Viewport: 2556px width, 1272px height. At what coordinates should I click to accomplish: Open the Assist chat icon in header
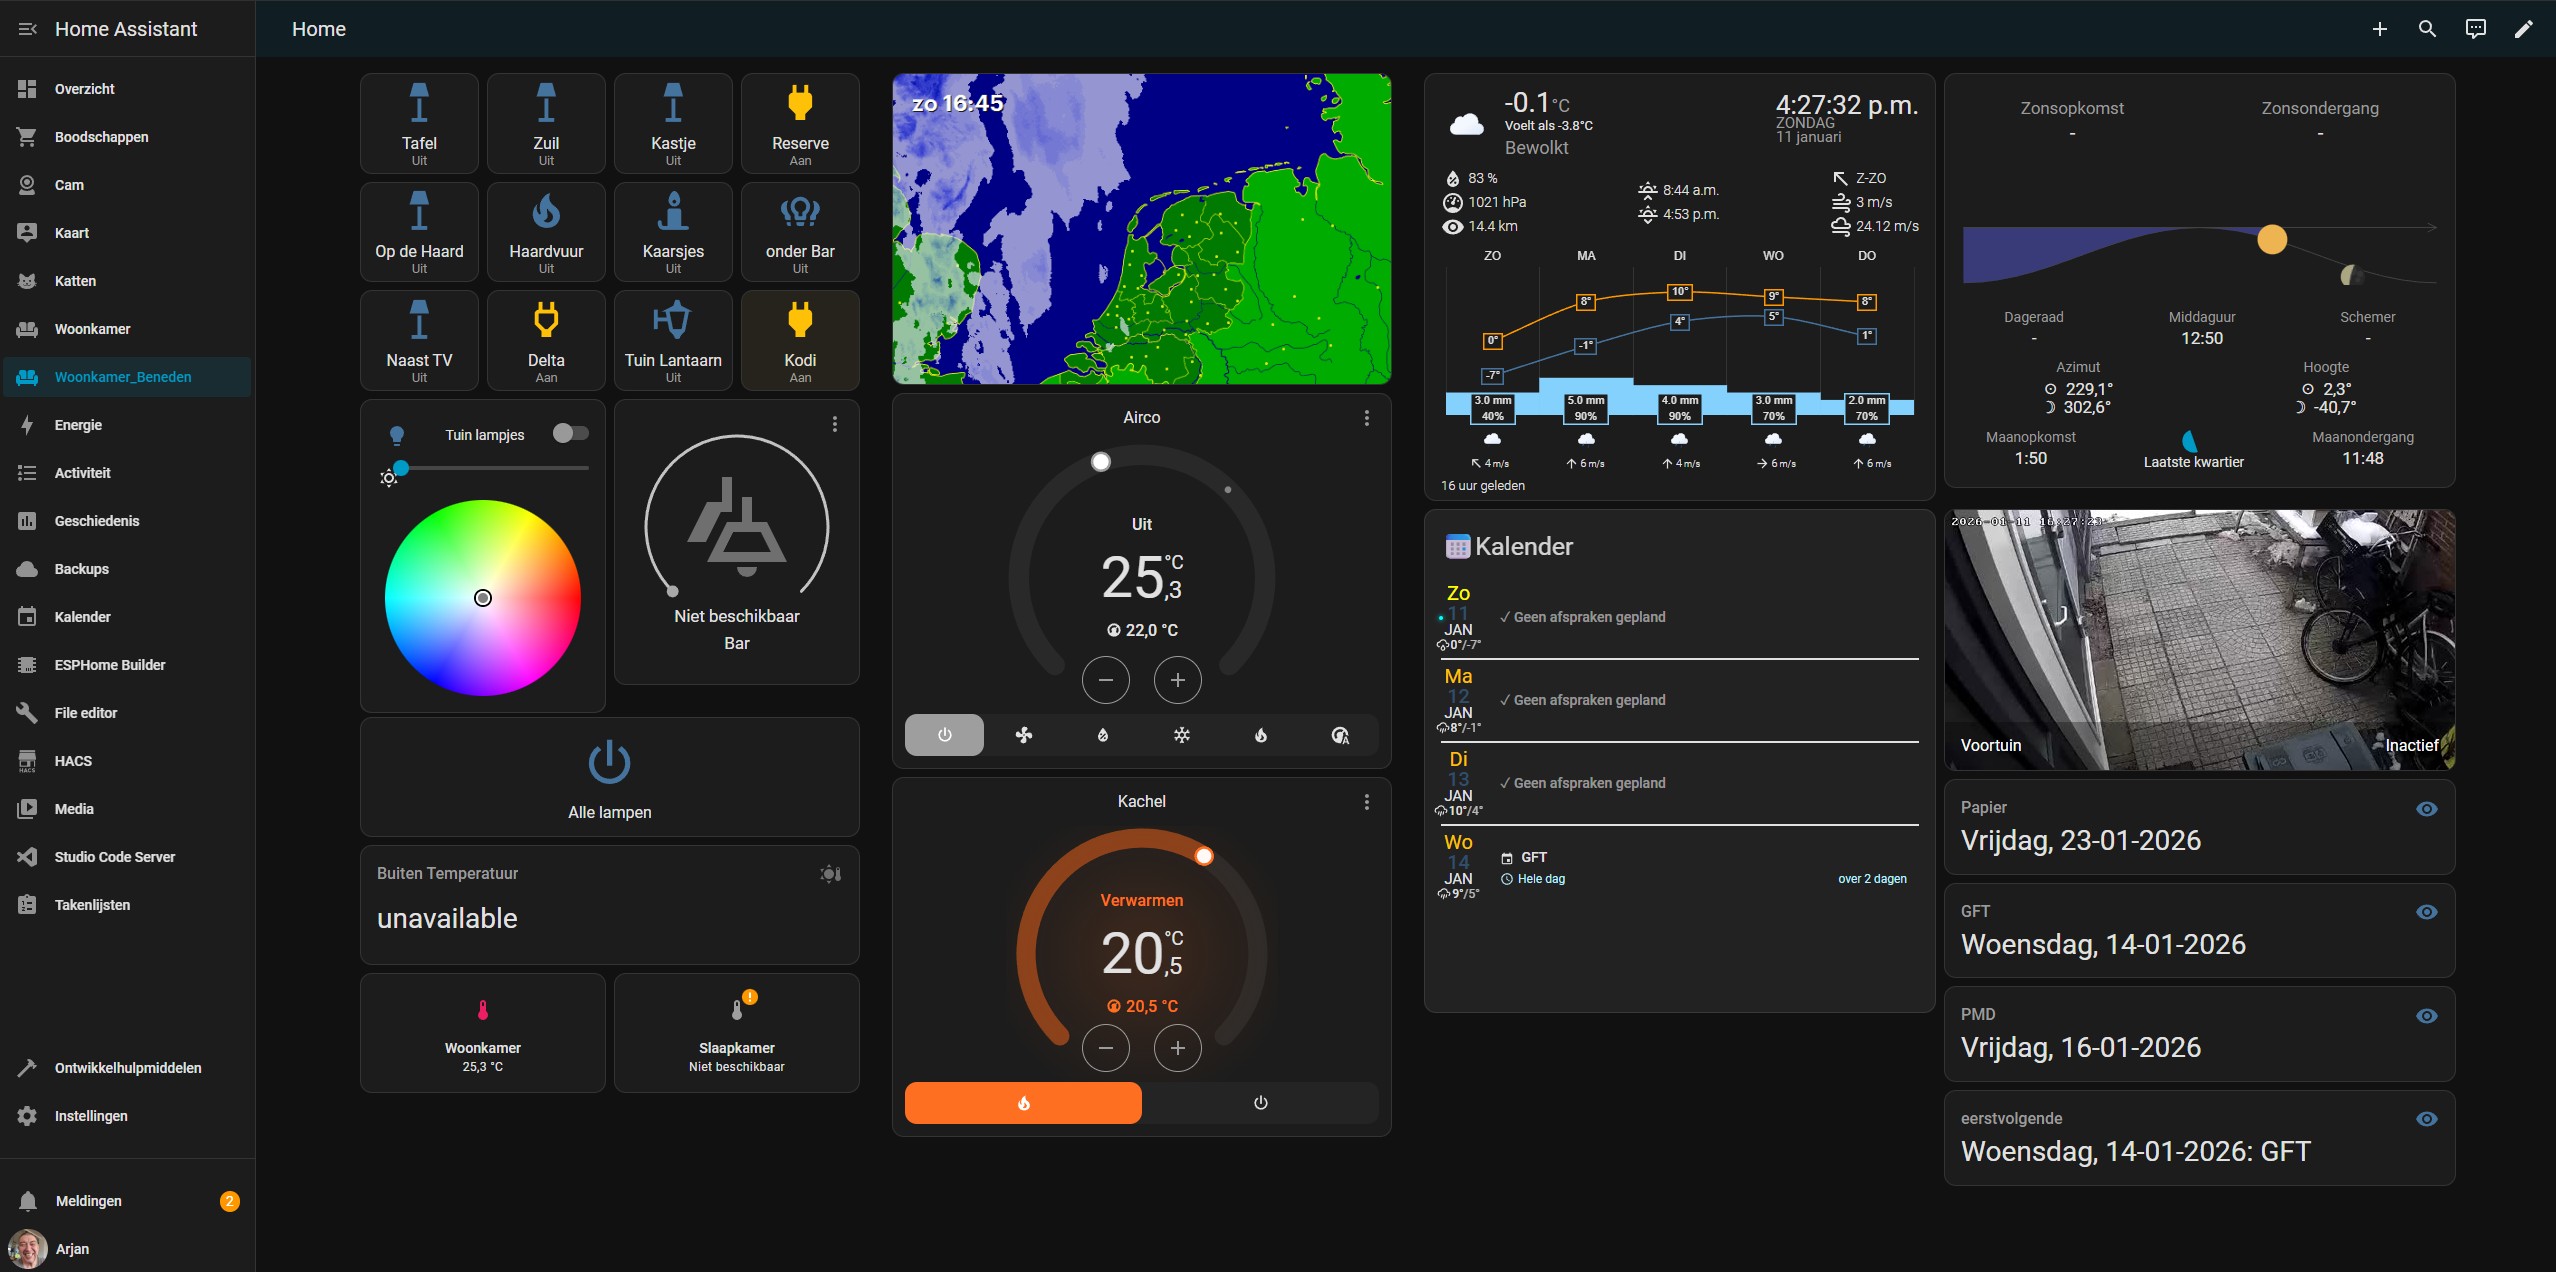tap(2475, 29)
